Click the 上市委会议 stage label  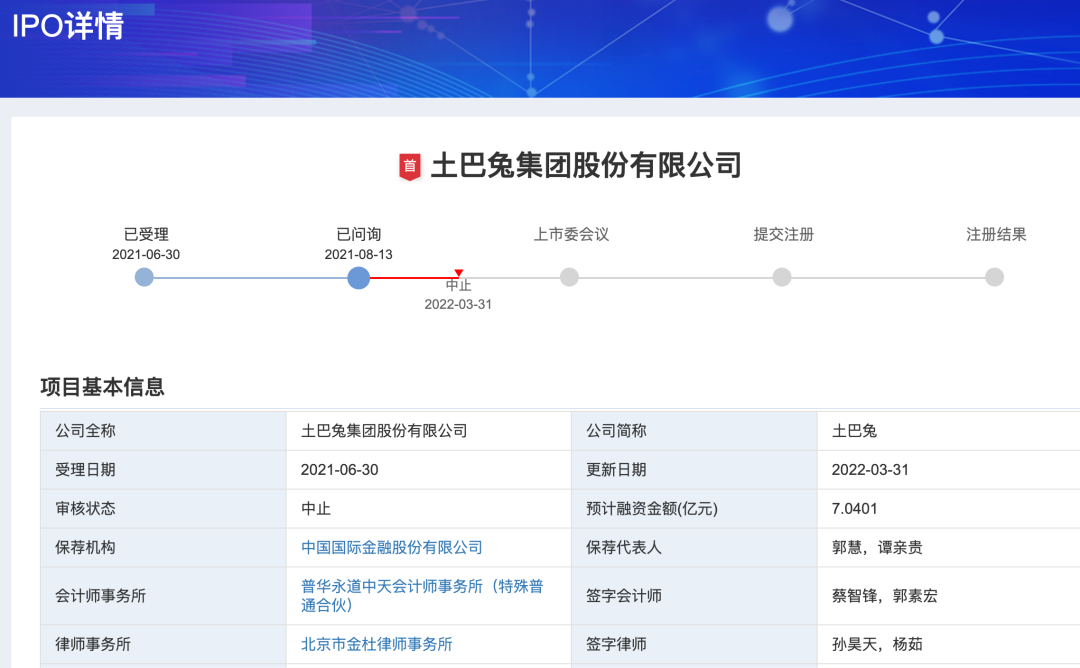click(571, 235)
